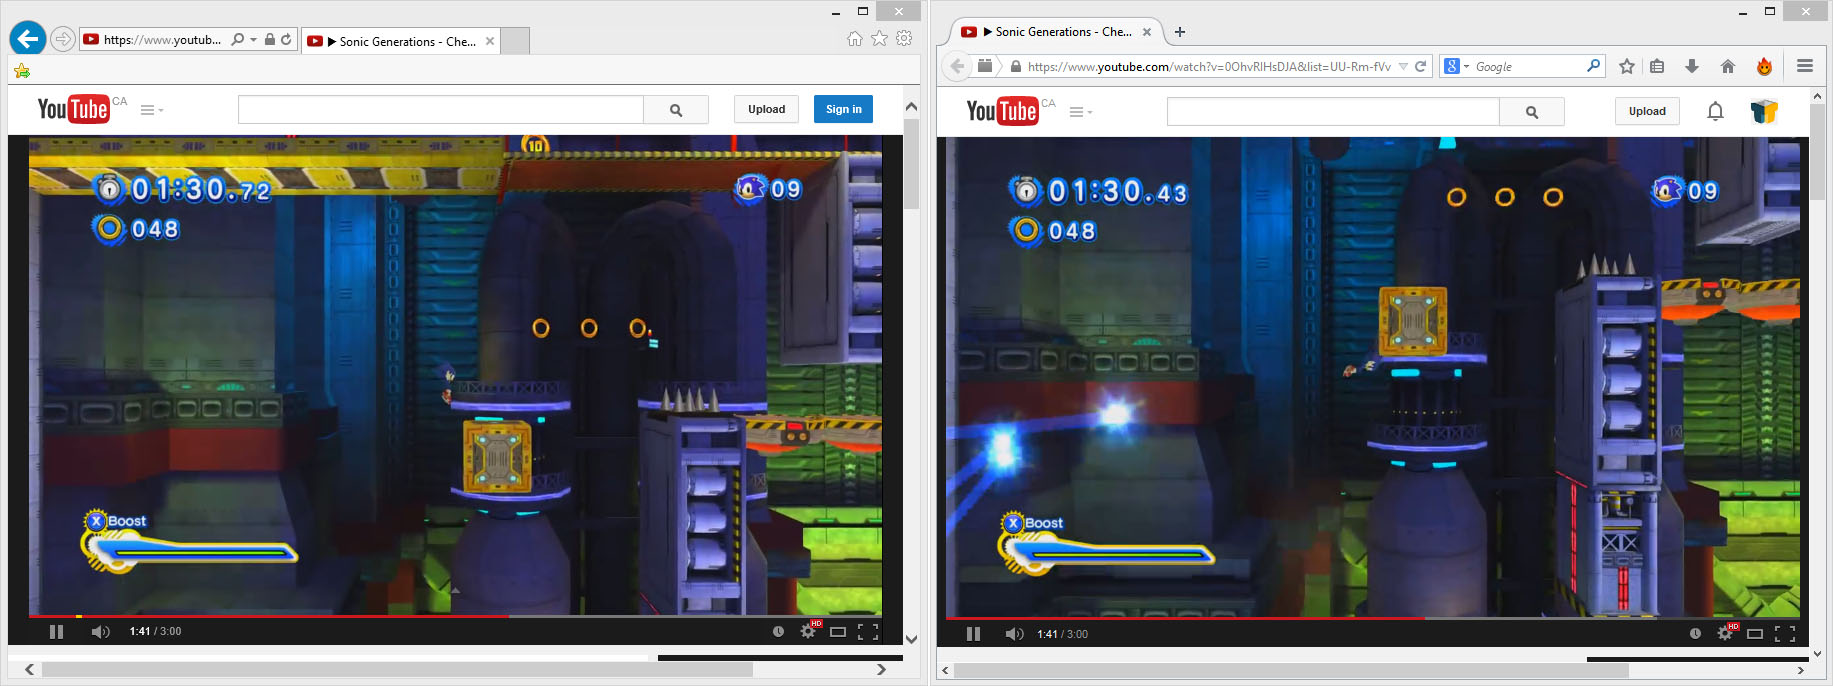
Task: Open the YouTube account avatar menu in Firefox
Action: (1764, 111)
